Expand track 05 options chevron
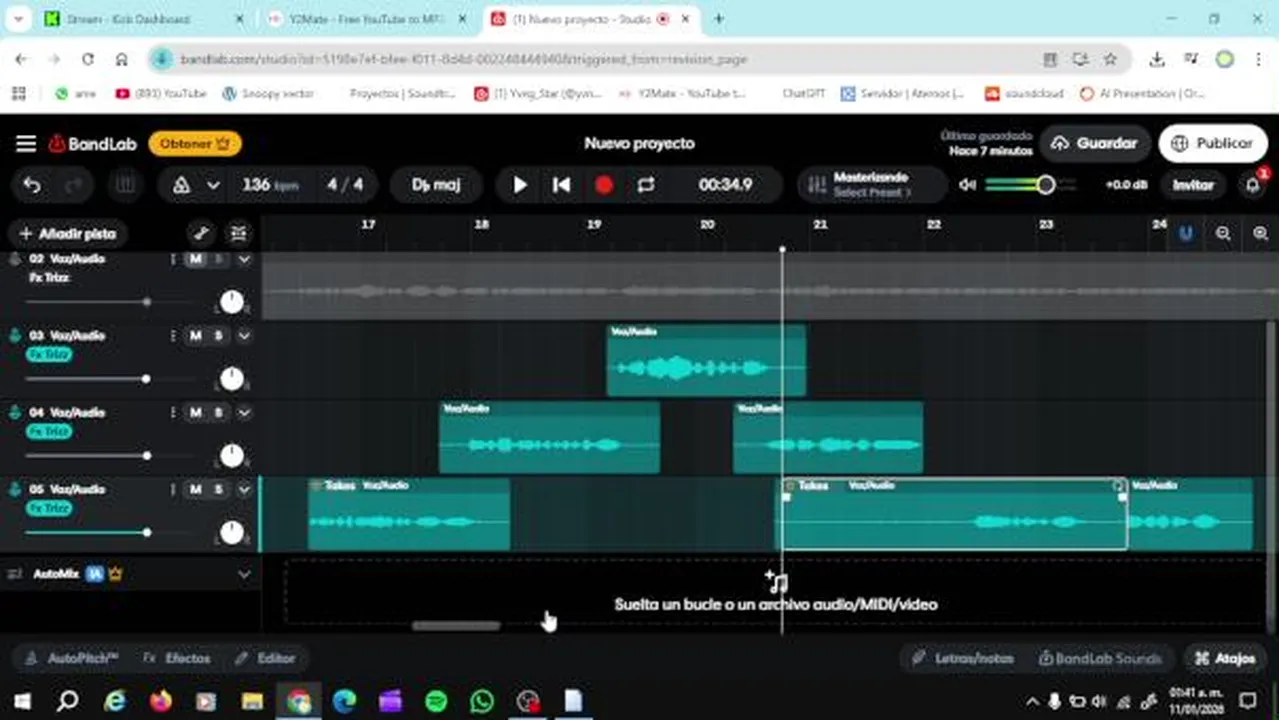Image resolution: width=1279 pixels, height=720 pixels. click(244, 490)
